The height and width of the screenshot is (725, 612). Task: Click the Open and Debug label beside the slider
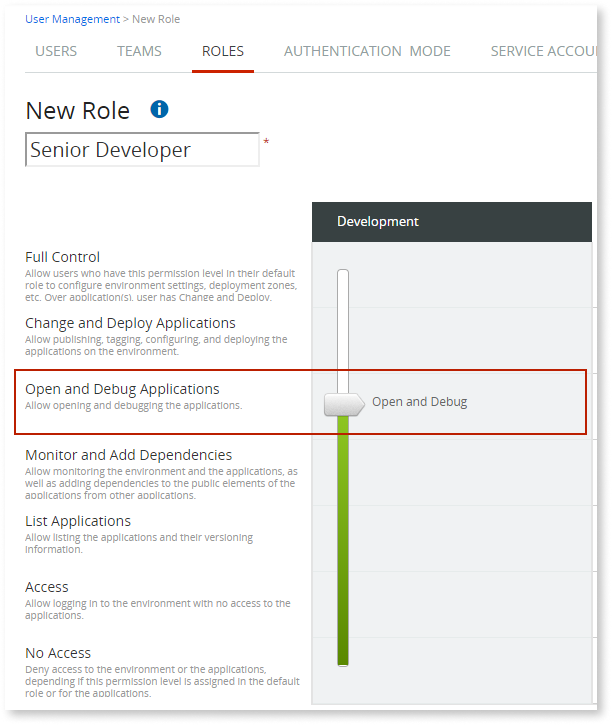pos(420,402)
